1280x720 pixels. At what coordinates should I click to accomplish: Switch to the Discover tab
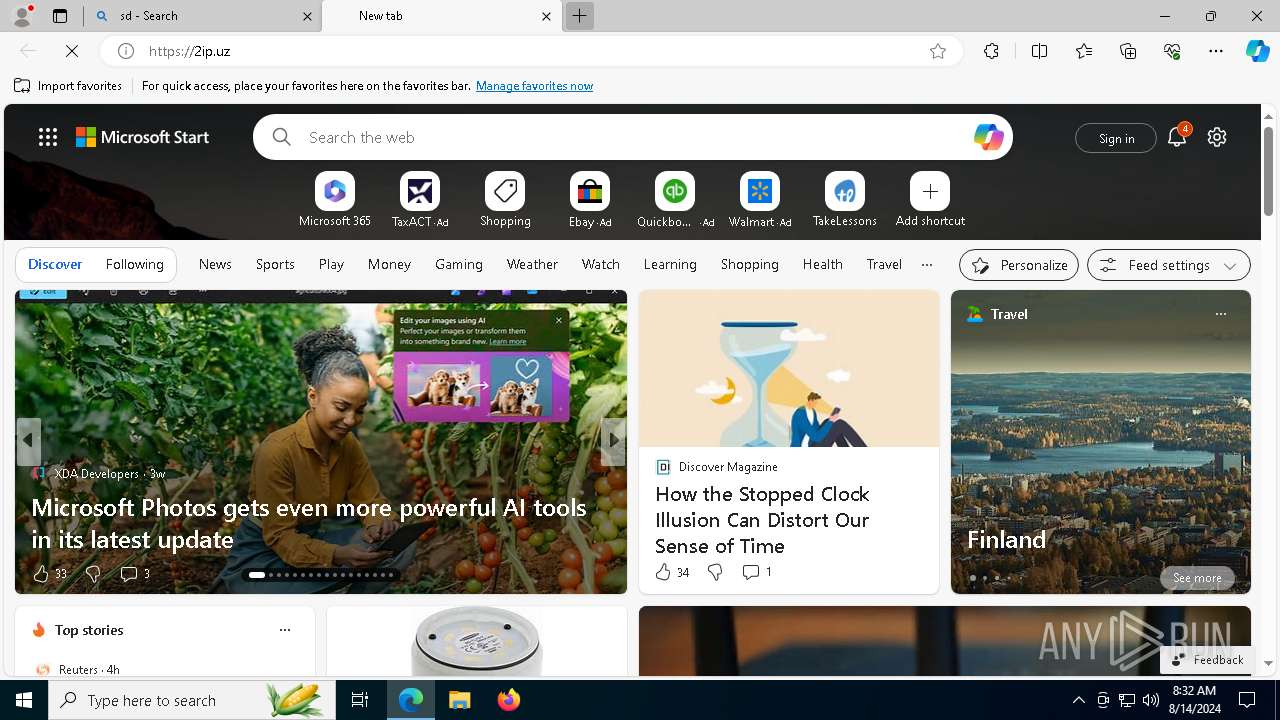point(55,264)
